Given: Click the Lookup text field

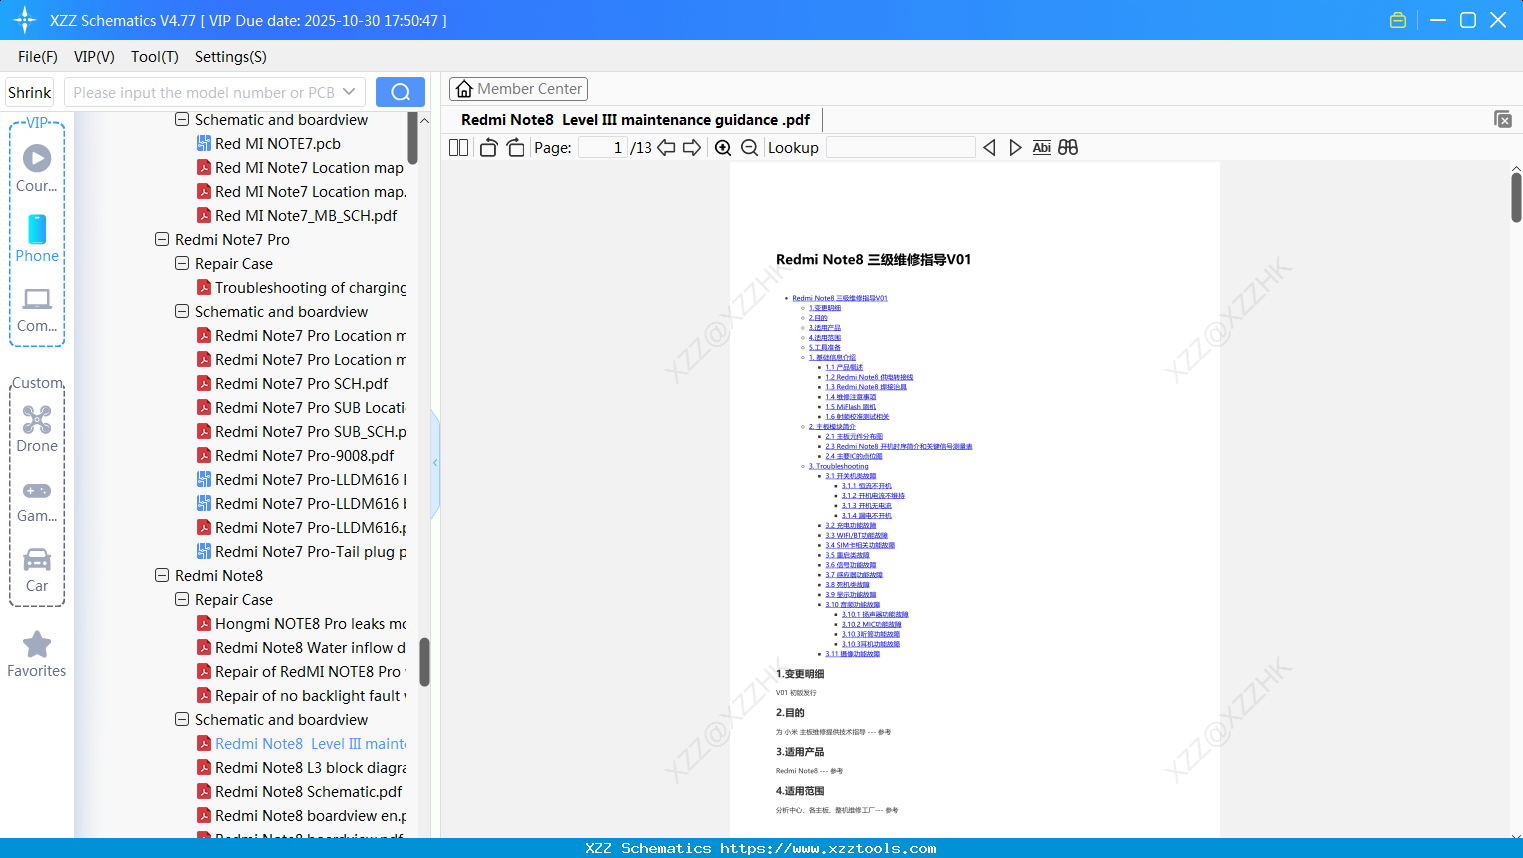Looking at the screenshot, I should (901, 148).
